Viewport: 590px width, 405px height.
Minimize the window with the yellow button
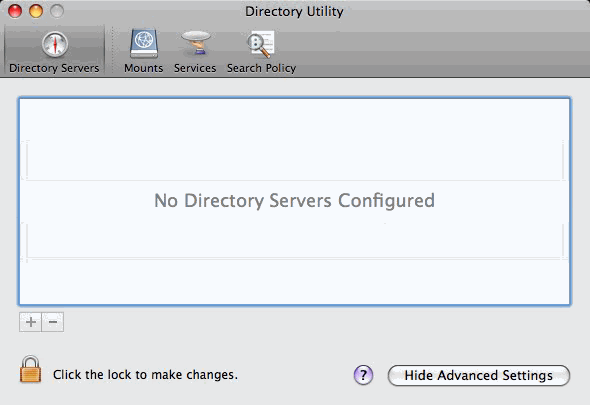[x=36, y=11]
